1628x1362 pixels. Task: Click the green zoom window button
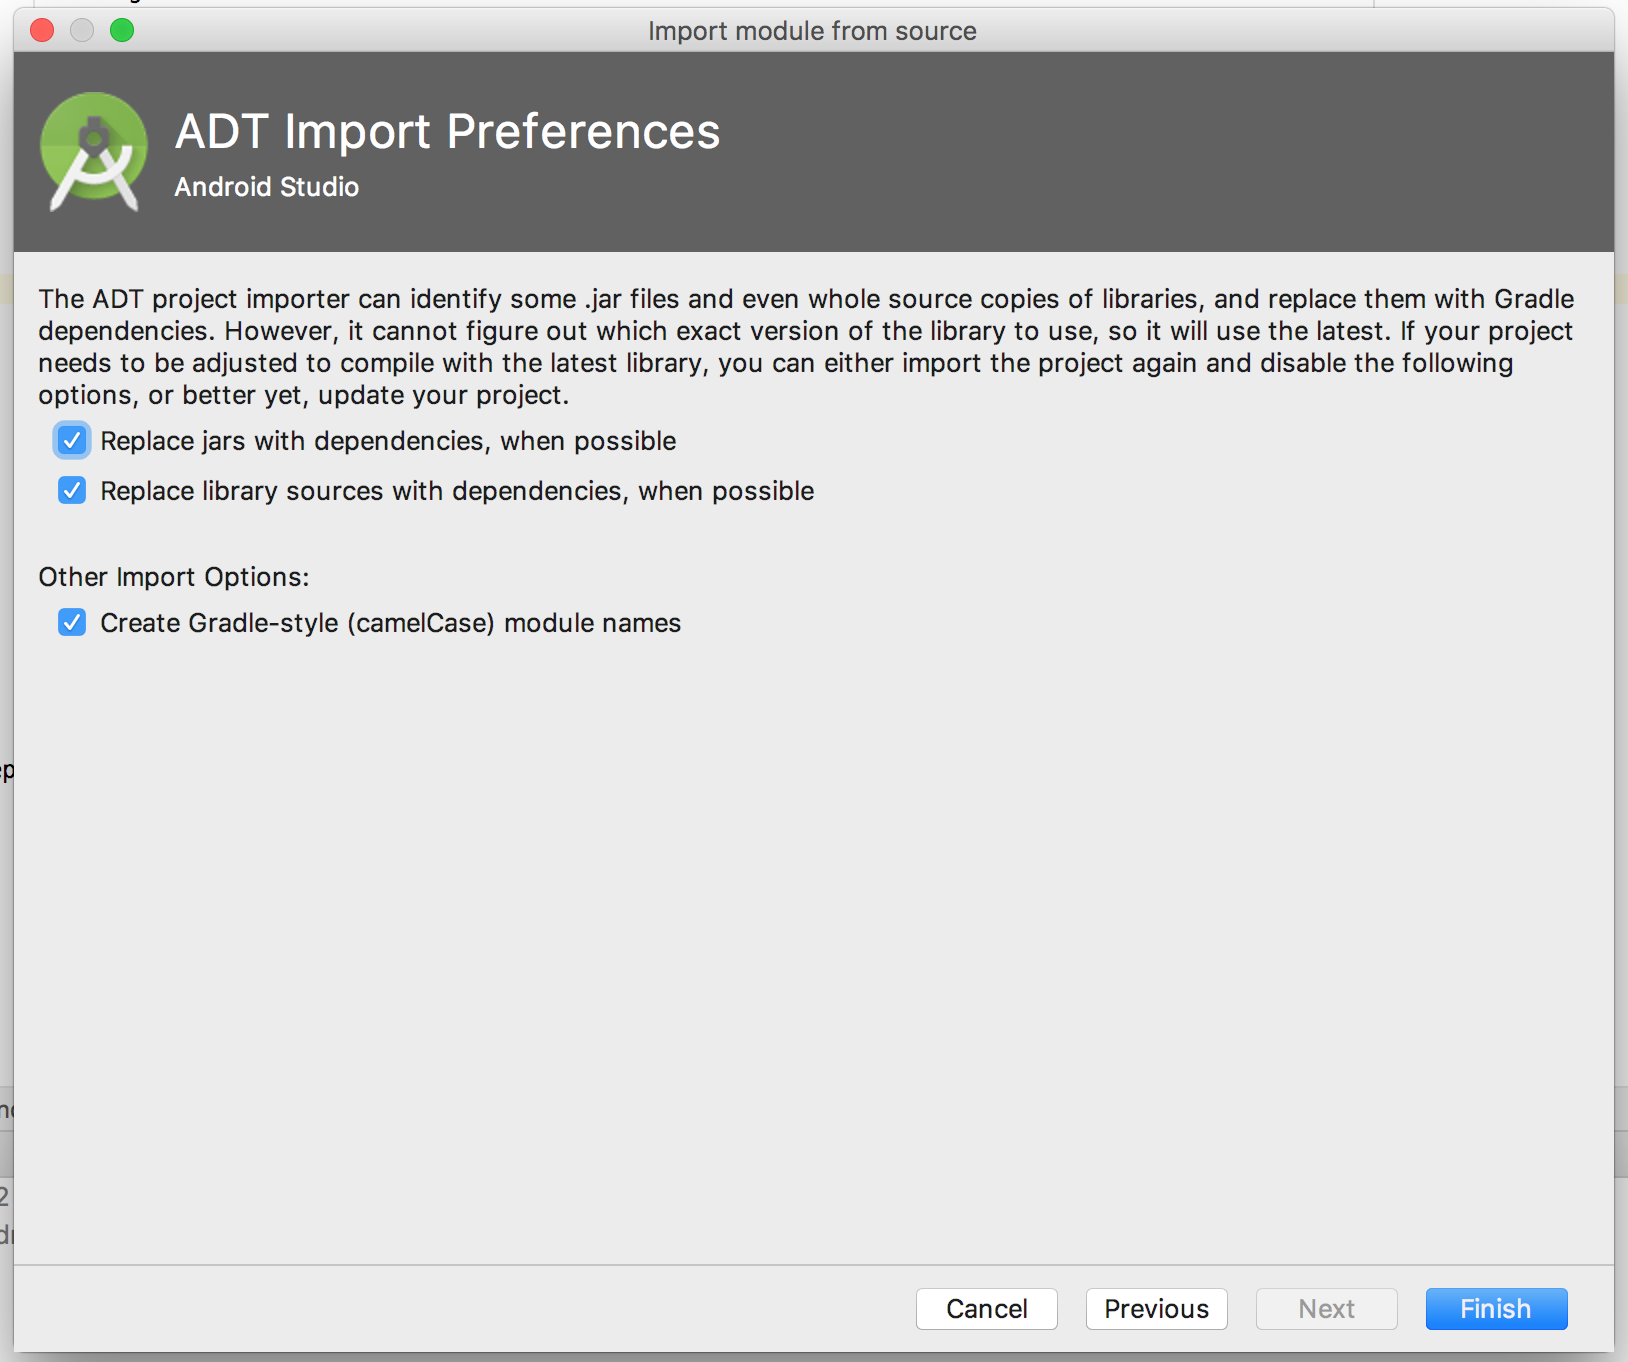pyautogui.click(x=122, y=30)
